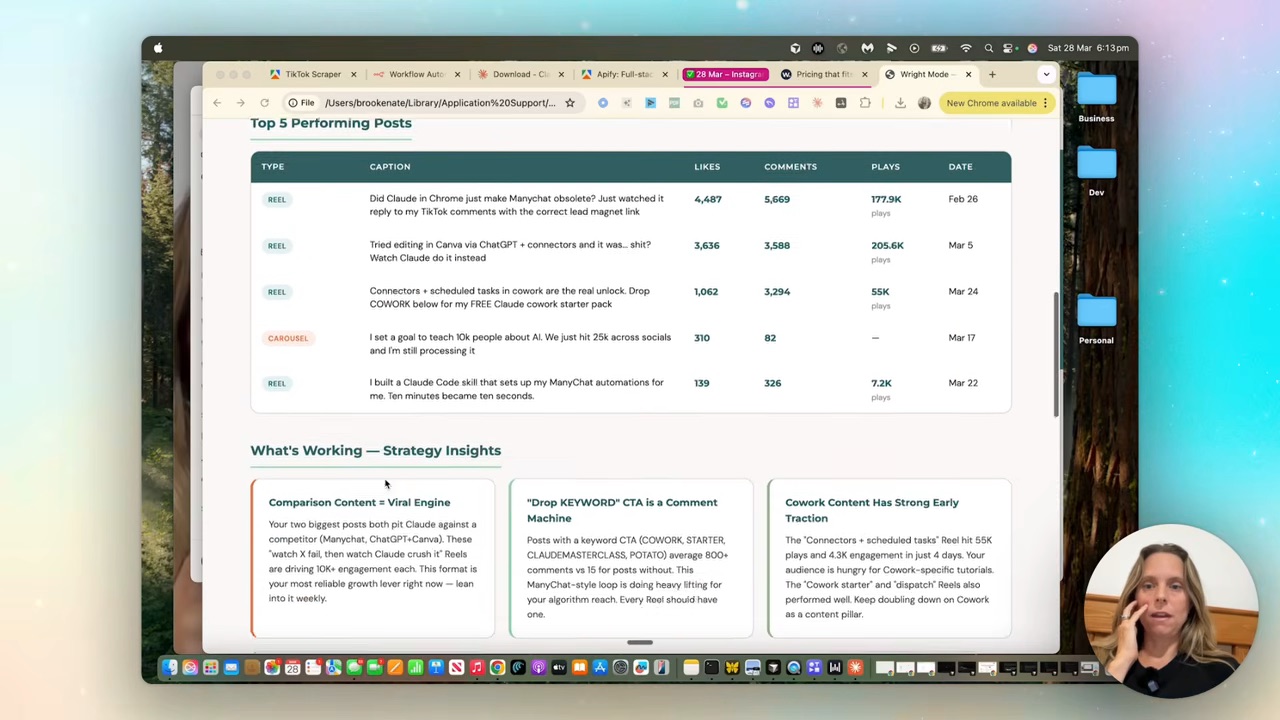Open the Podcasts app in dock

[x=538, y=668]
